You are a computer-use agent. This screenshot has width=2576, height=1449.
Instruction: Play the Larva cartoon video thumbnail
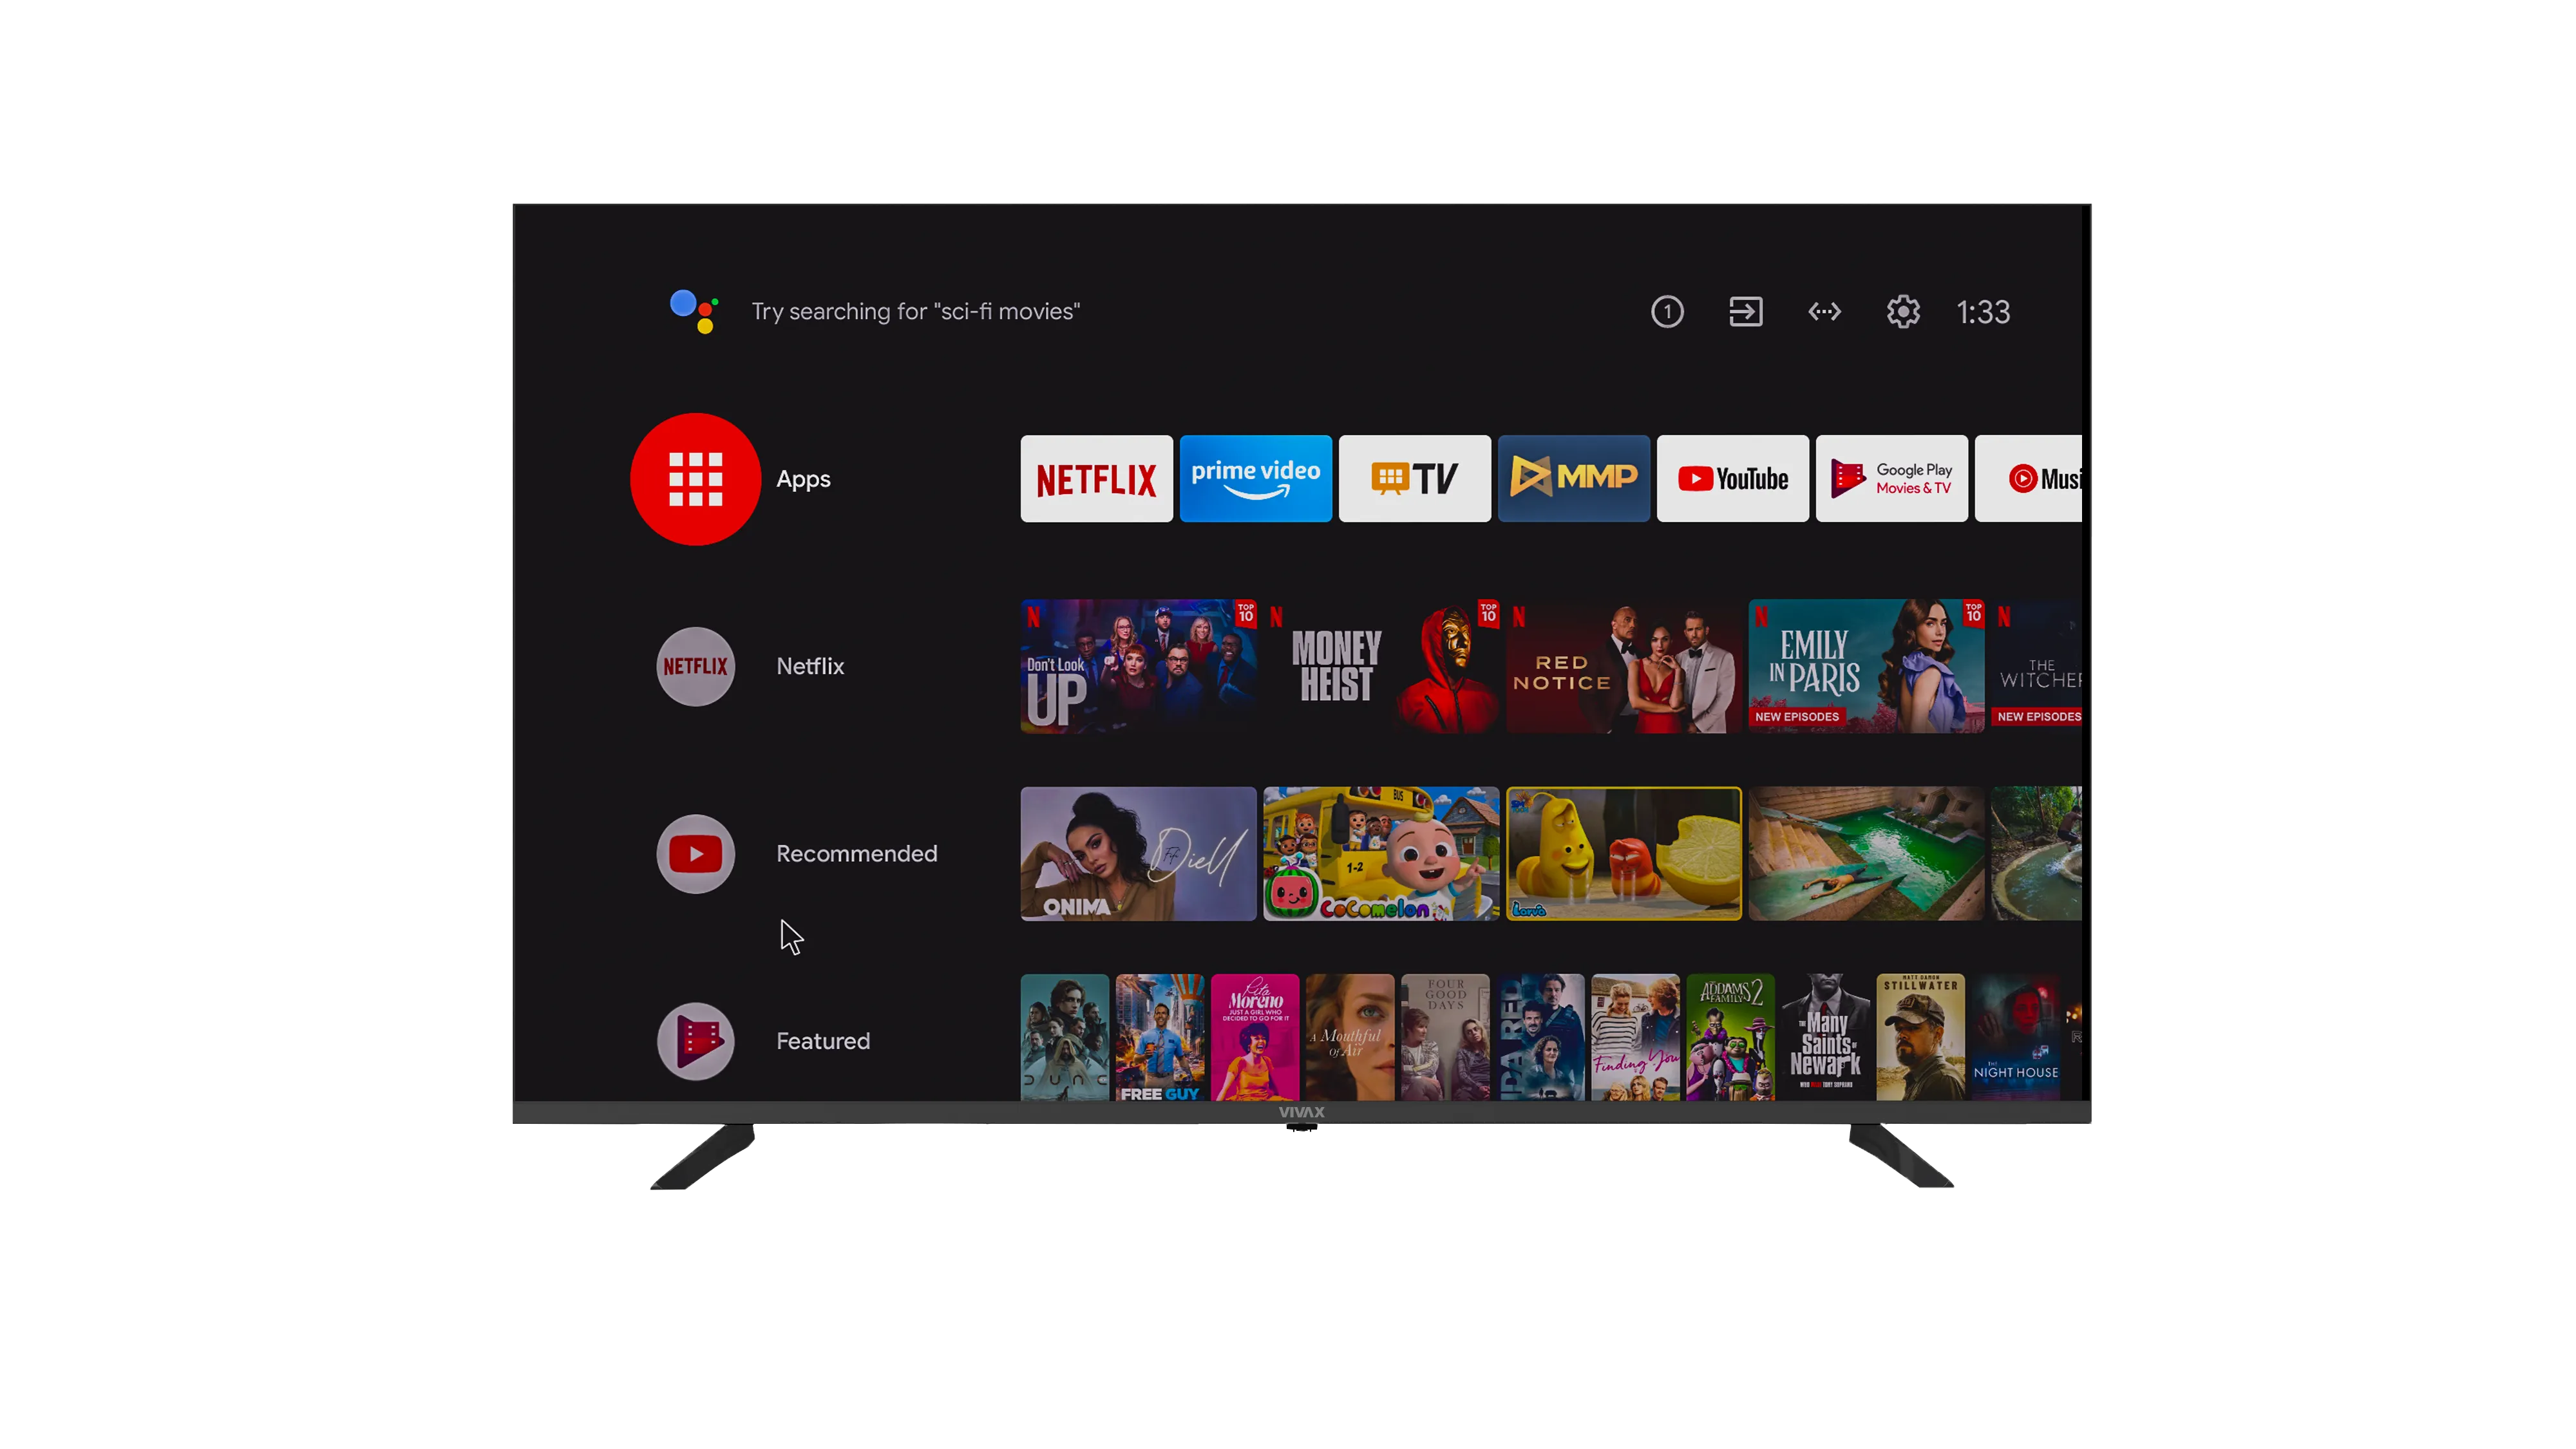click(1624, 854)
